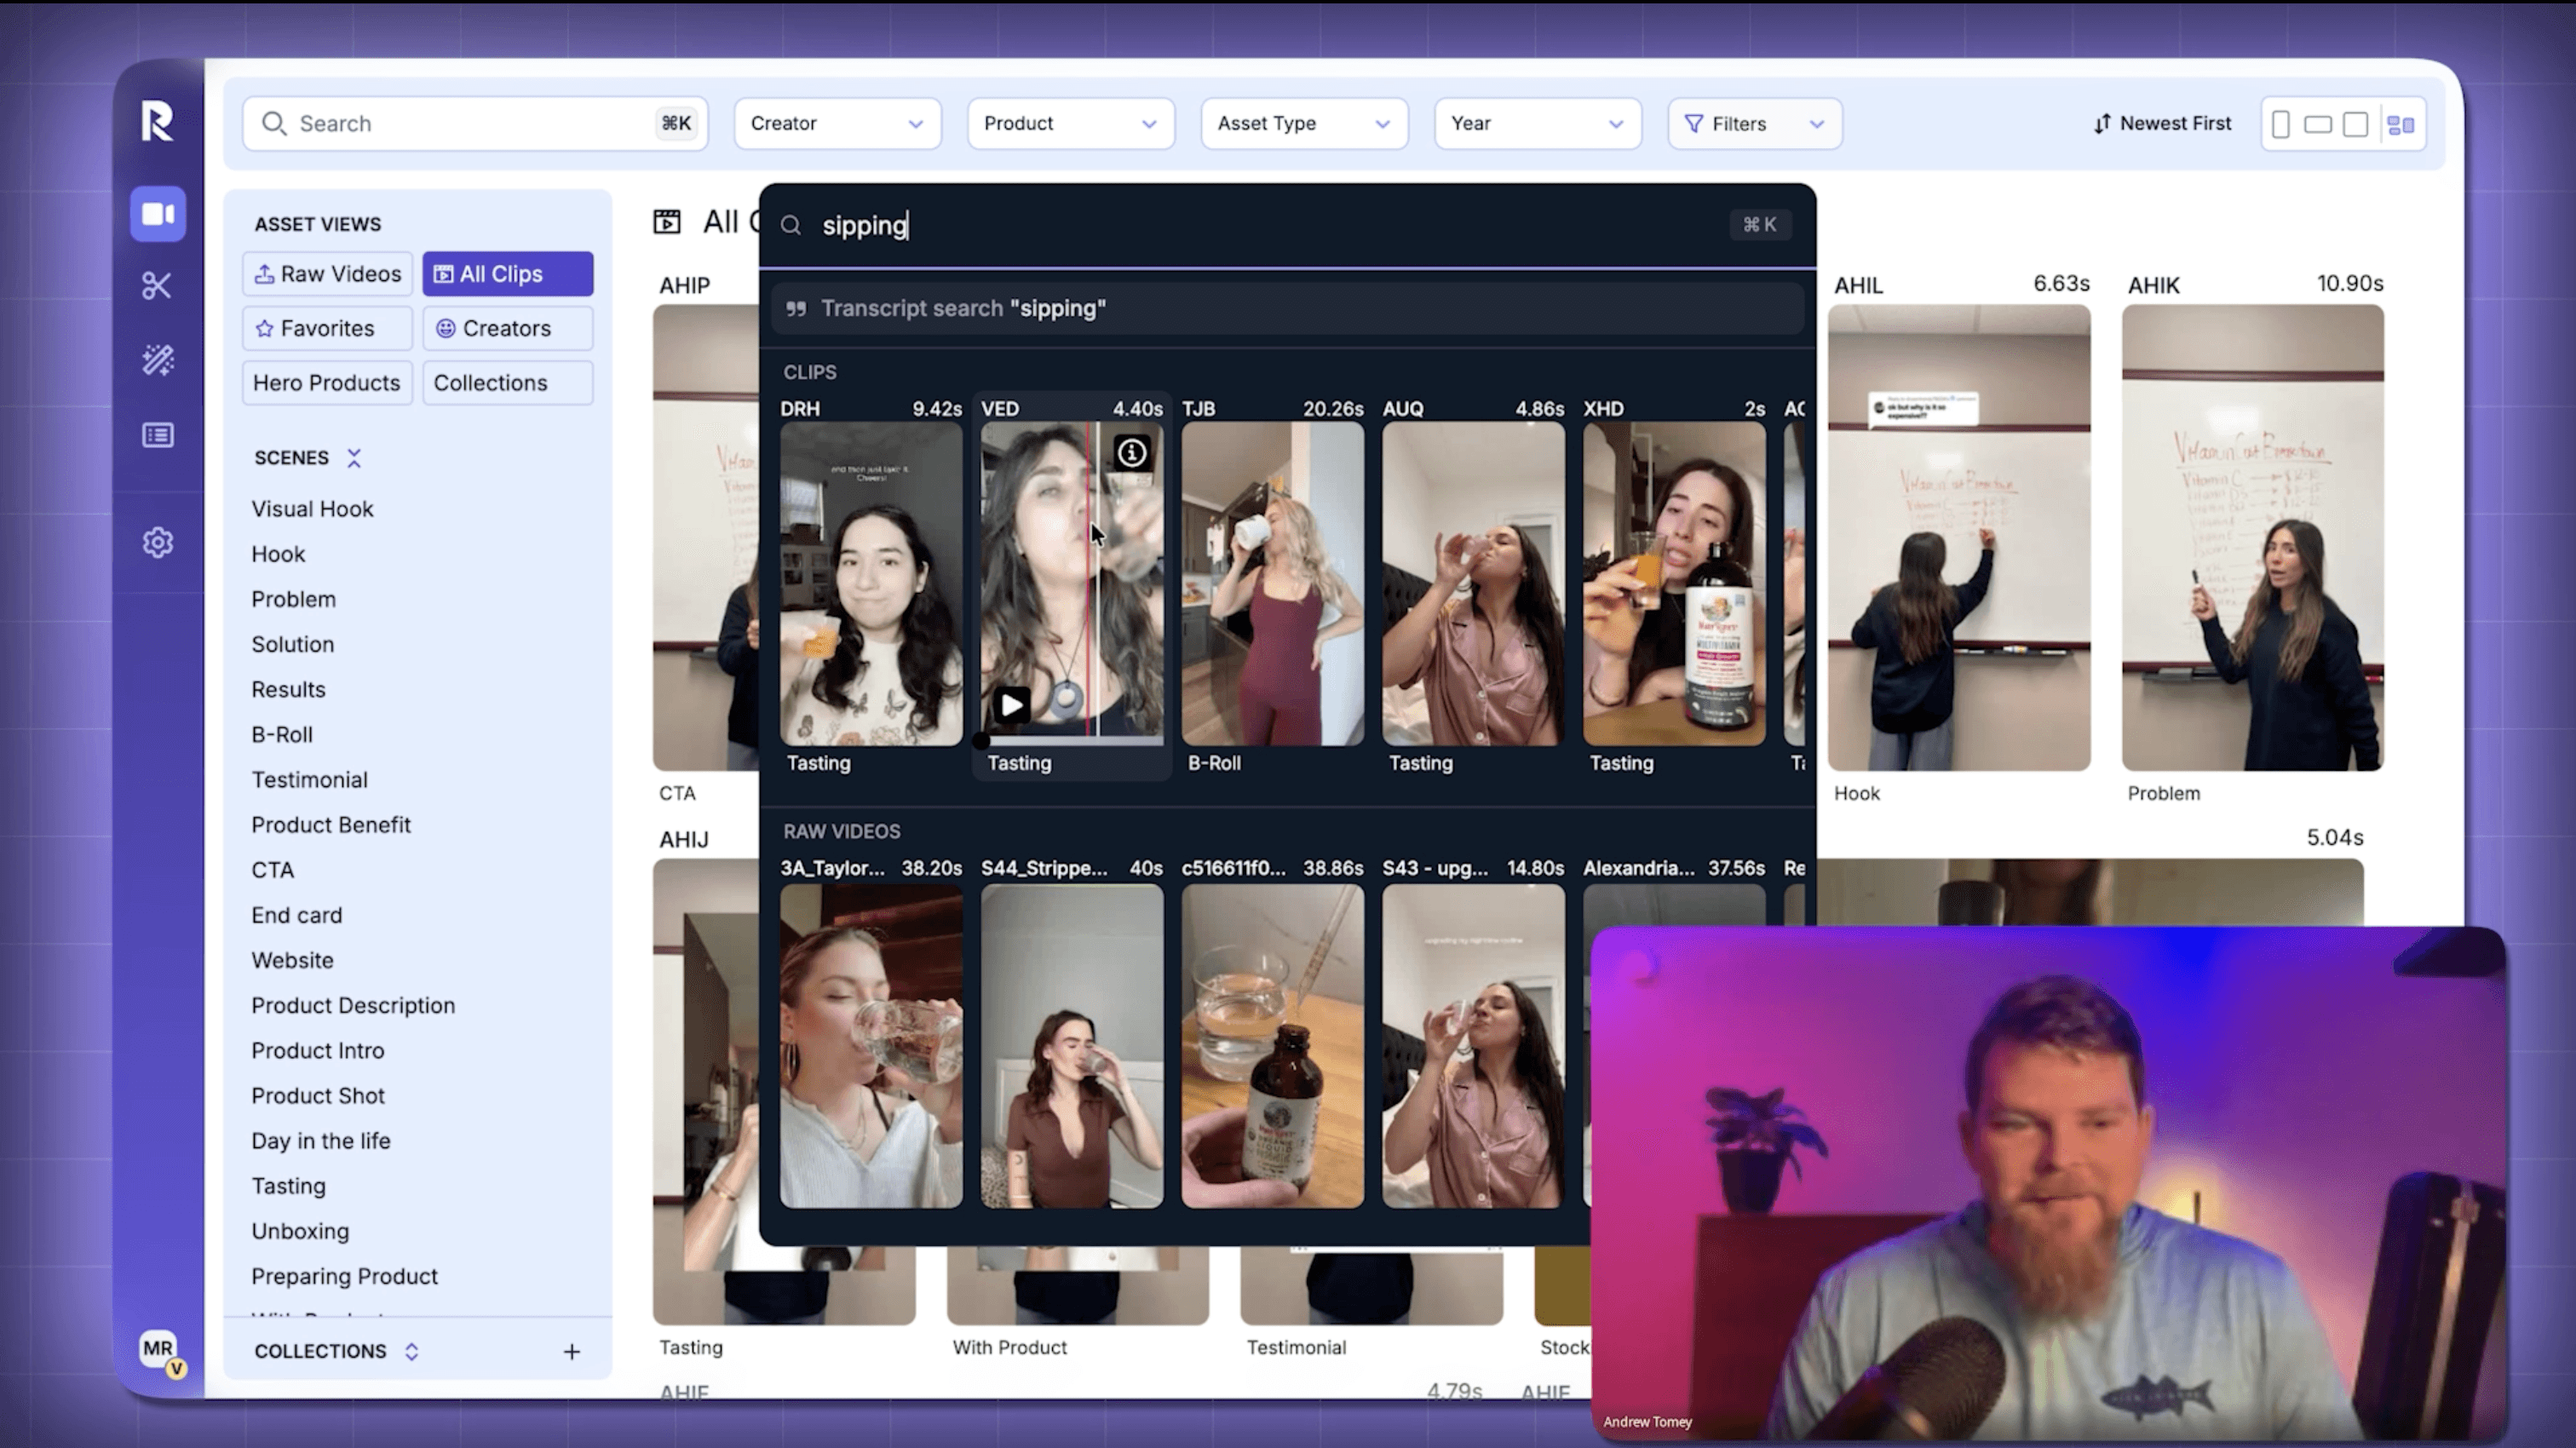Open the list view sidebar icon
This screenshot has height=1448, width=2576.
click(x=157, y=435)
